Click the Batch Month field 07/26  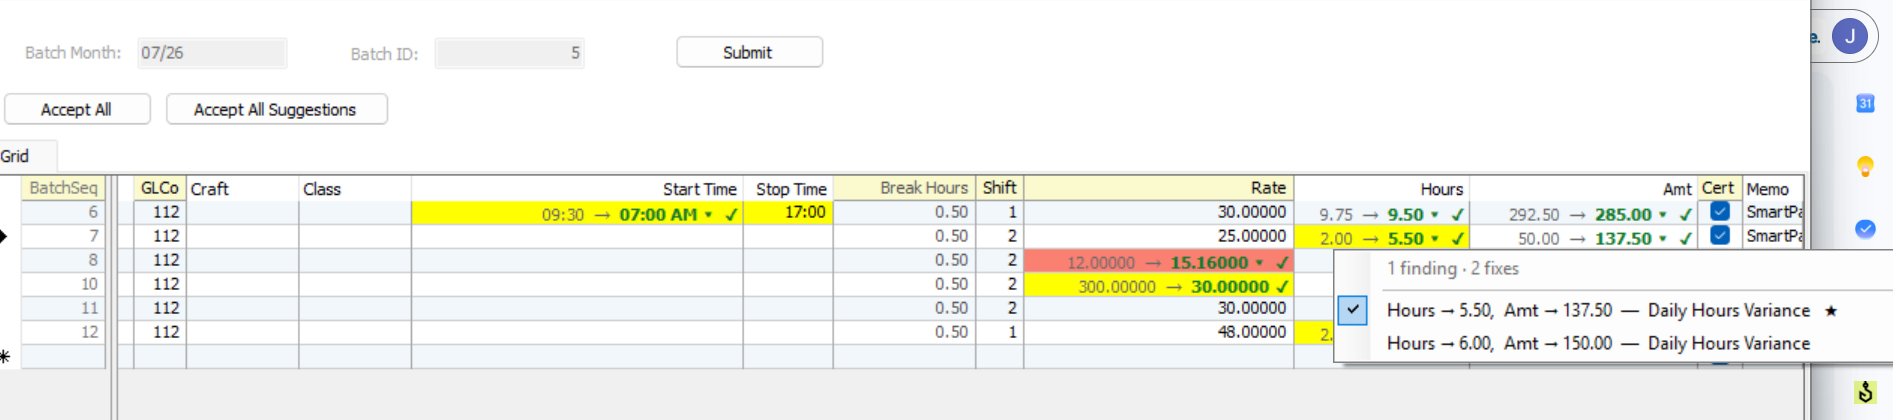pyautogui.click(x=212, y=53)
